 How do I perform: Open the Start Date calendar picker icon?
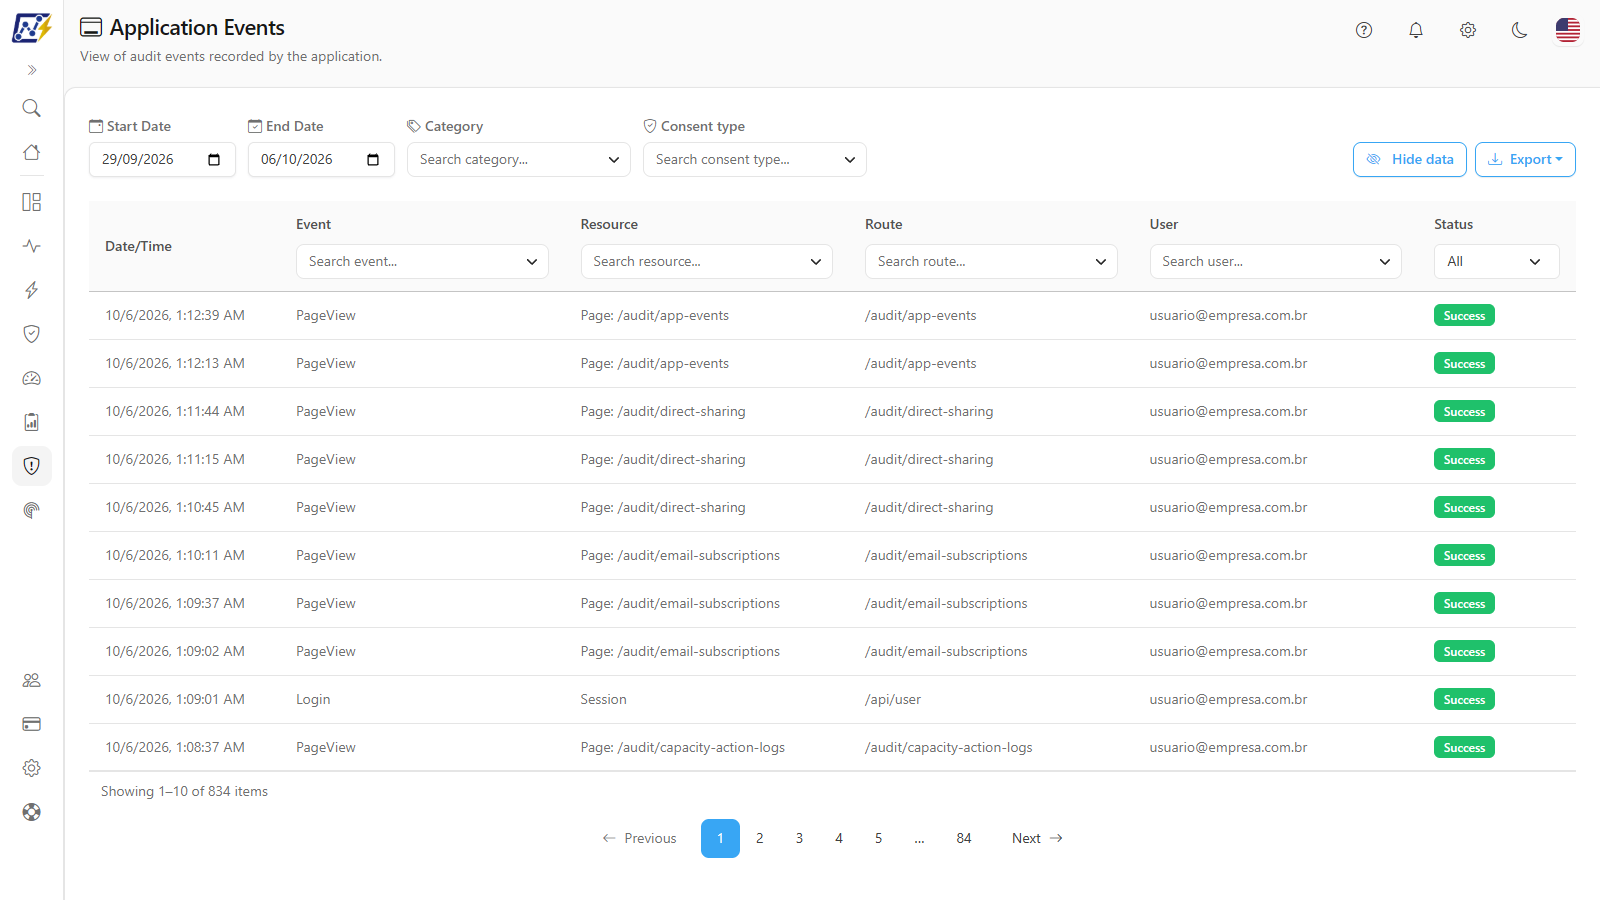(214, 160)
